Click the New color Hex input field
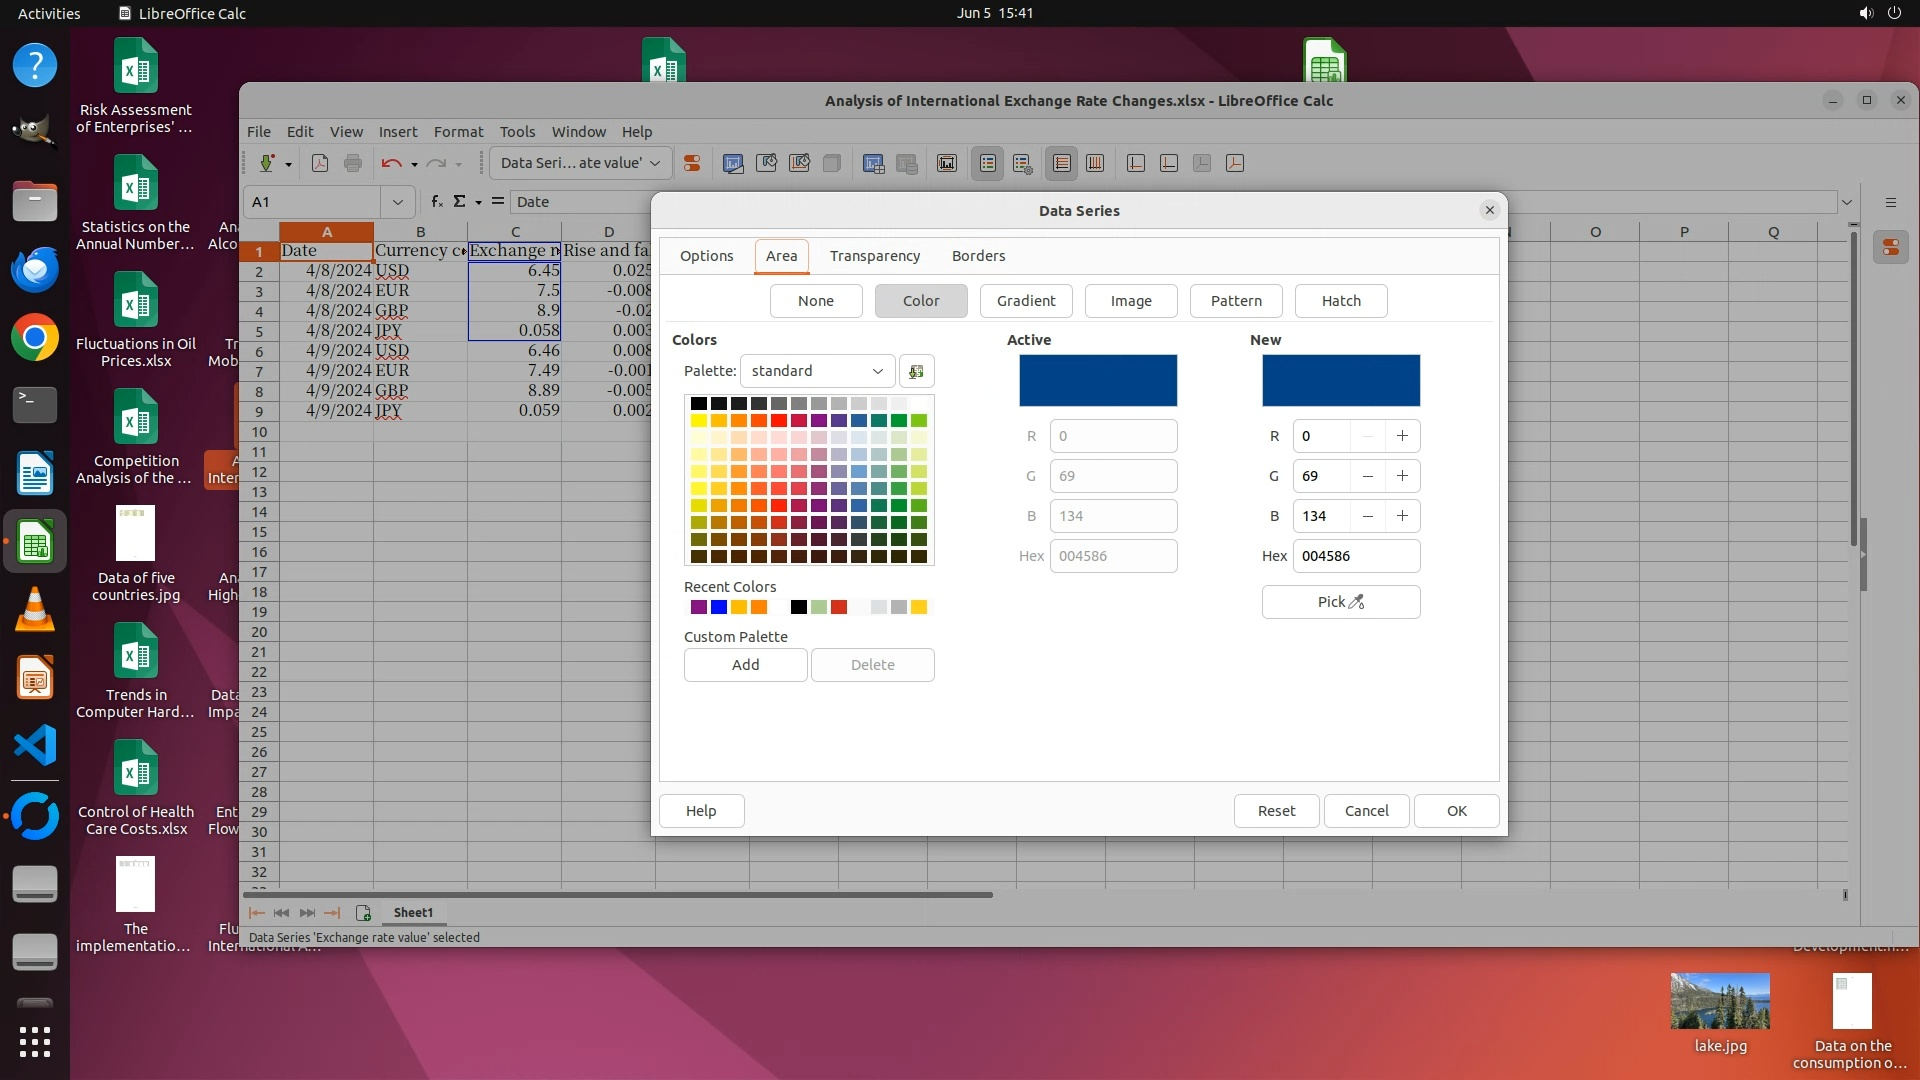Viewport: 1920px width, 1080px height. pos(1356,556)
